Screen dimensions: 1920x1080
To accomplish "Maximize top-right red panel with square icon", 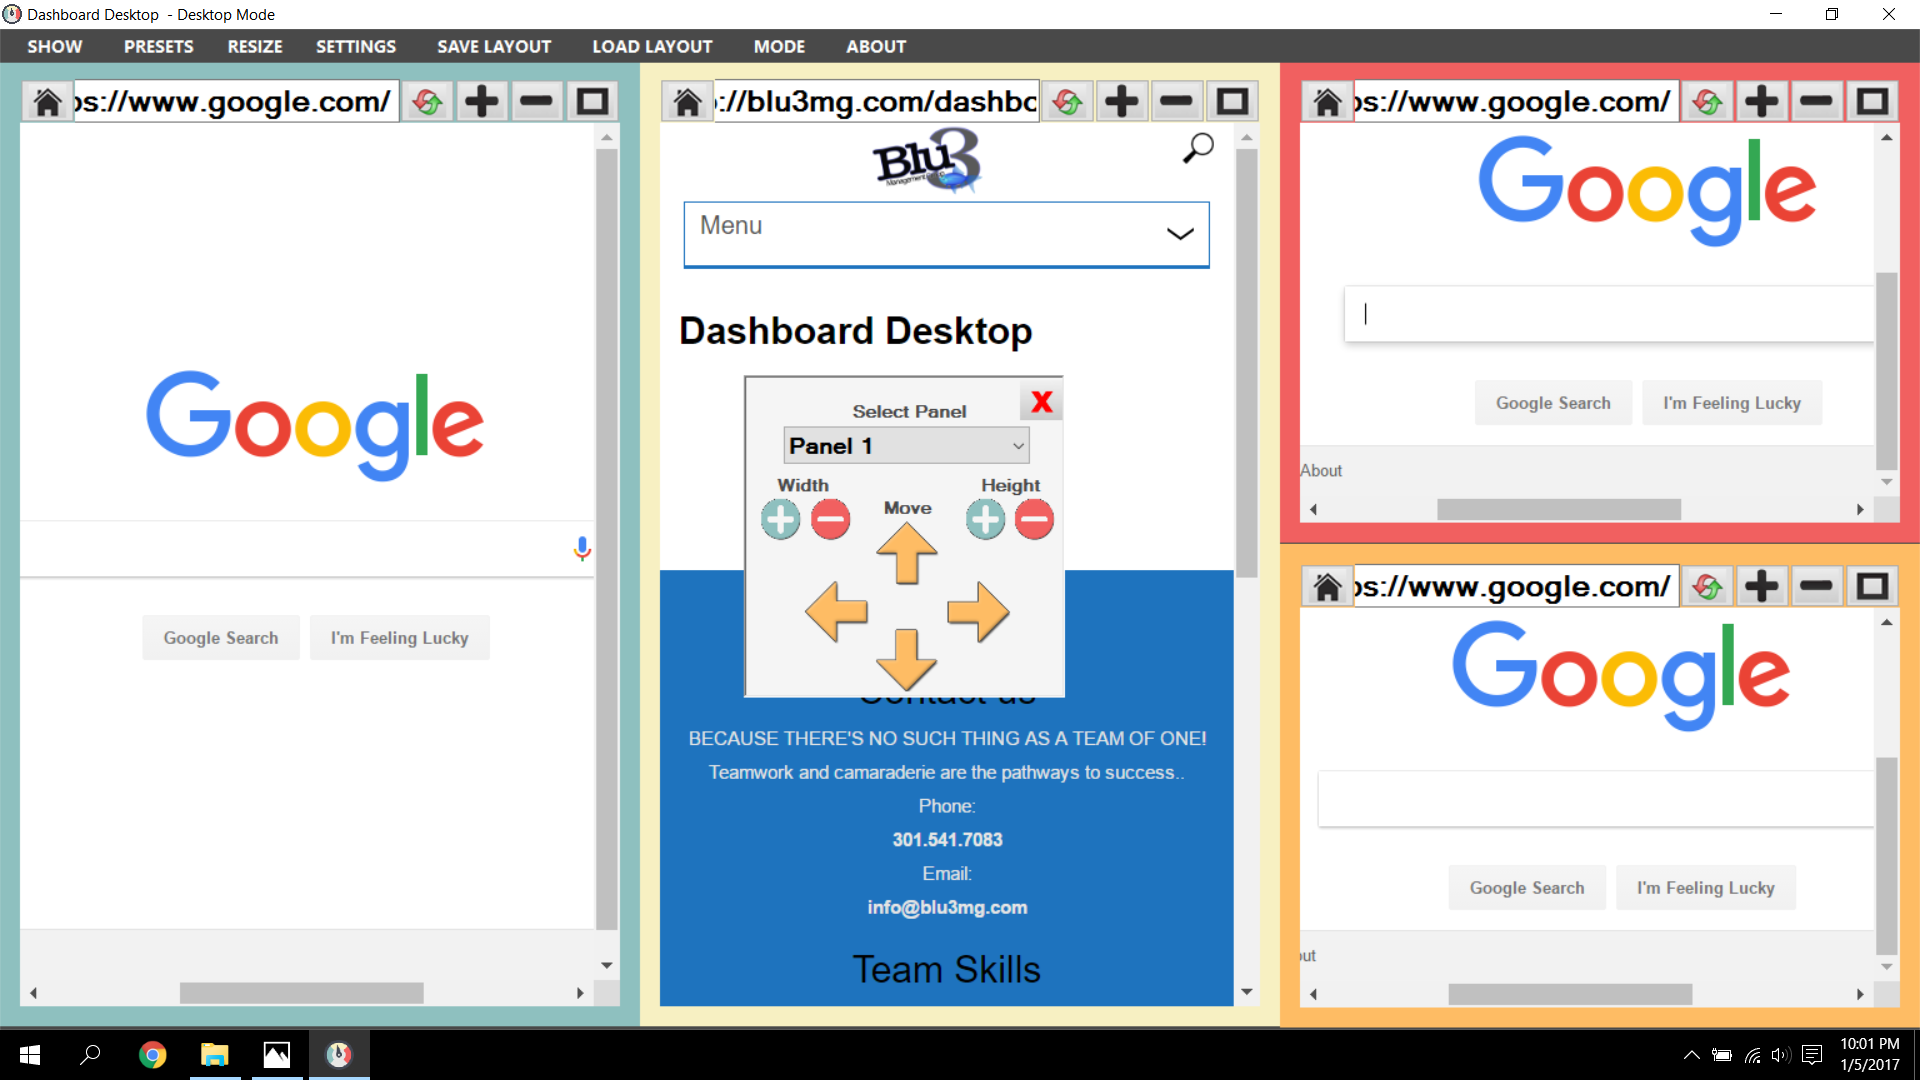I will pos(1872,102).
